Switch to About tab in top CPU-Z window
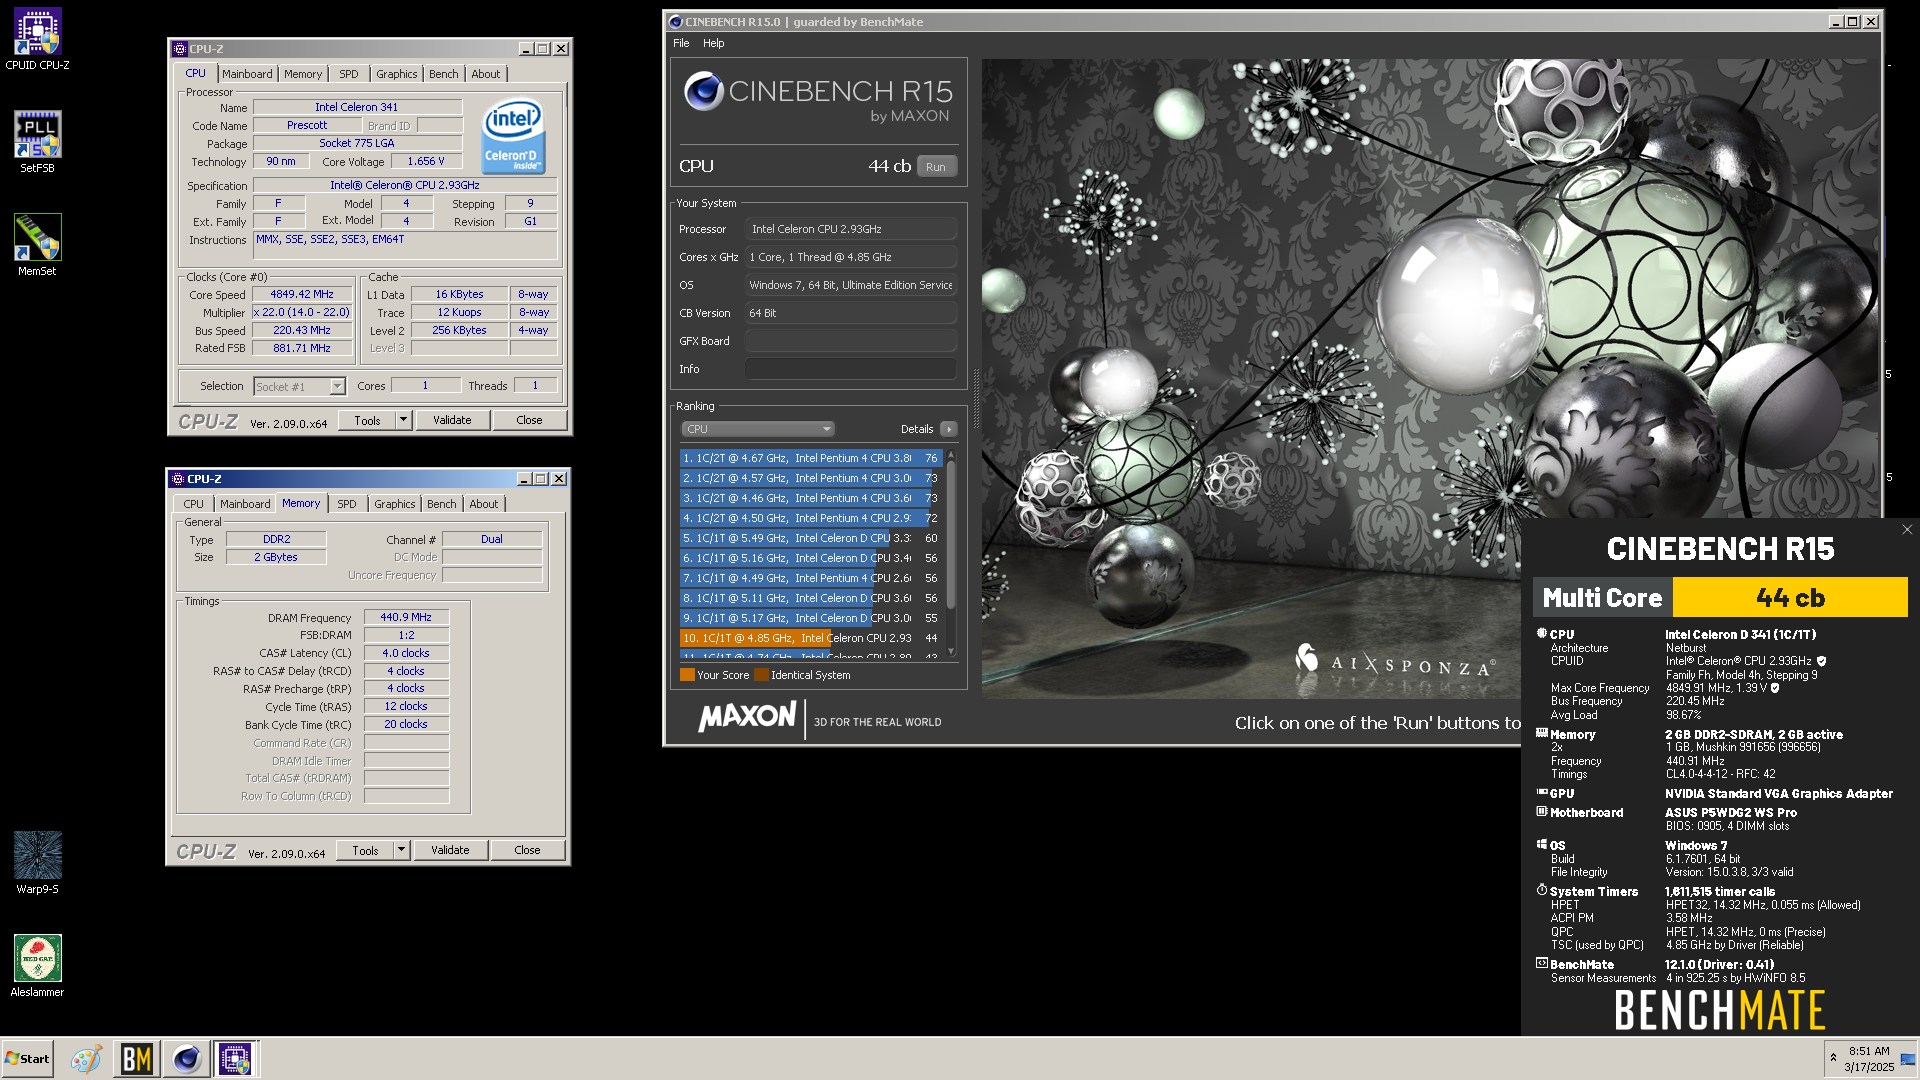This screenshot has width=1920, height=1080. point(486,74)
